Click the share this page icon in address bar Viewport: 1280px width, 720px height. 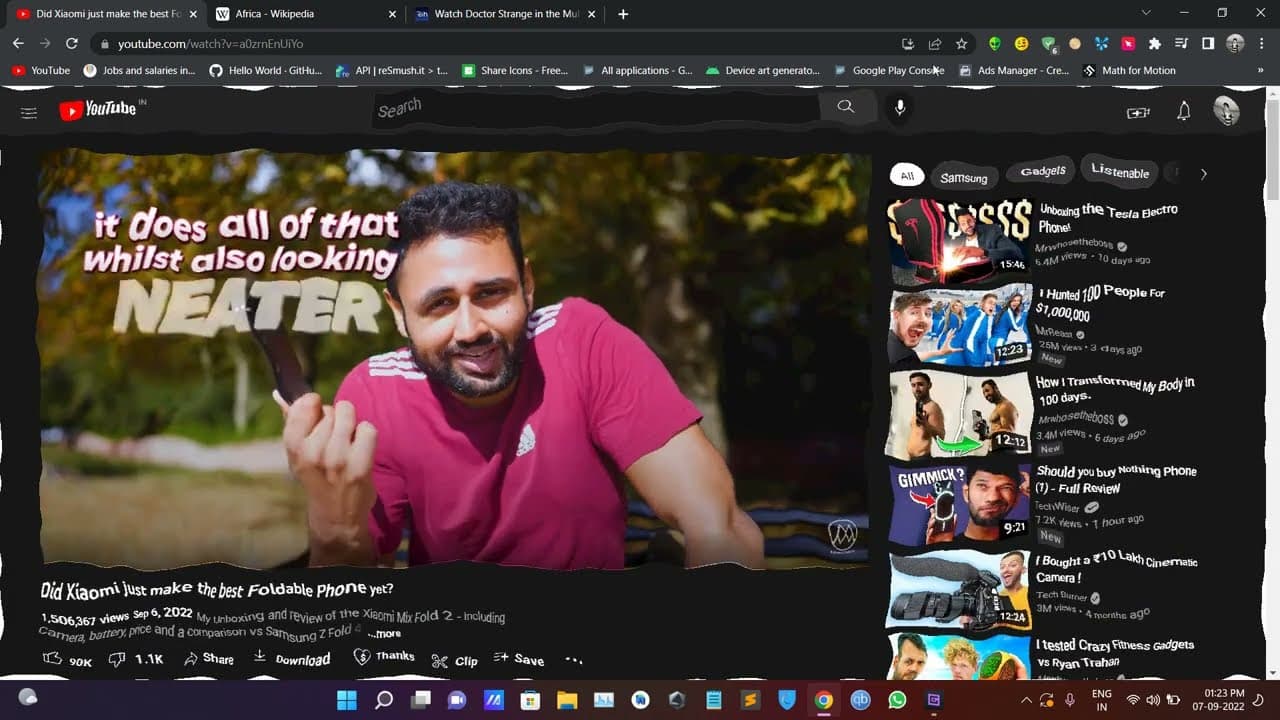[934, 44]
